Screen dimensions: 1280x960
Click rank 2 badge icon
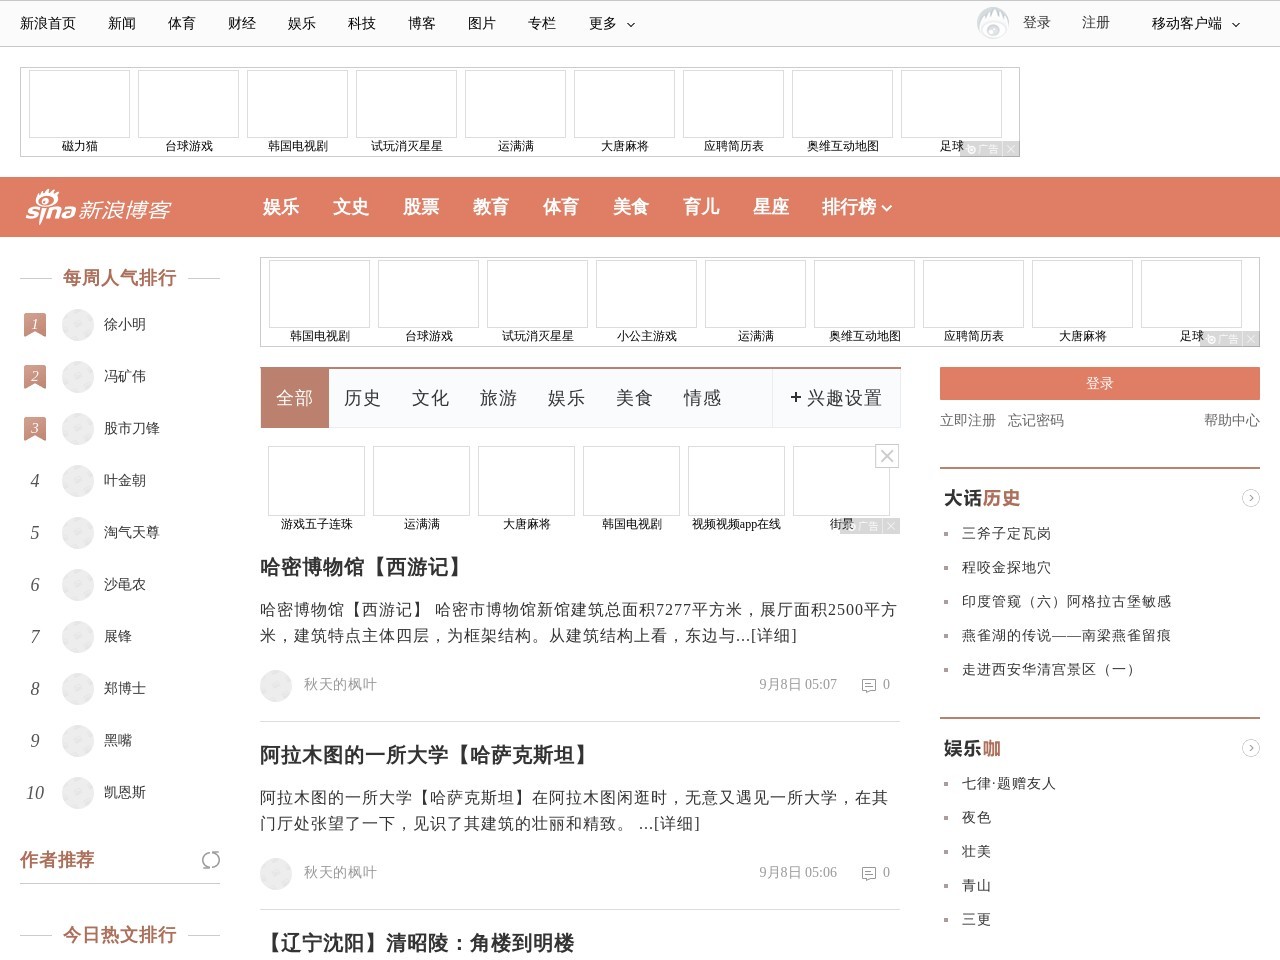tap(35, 377)
